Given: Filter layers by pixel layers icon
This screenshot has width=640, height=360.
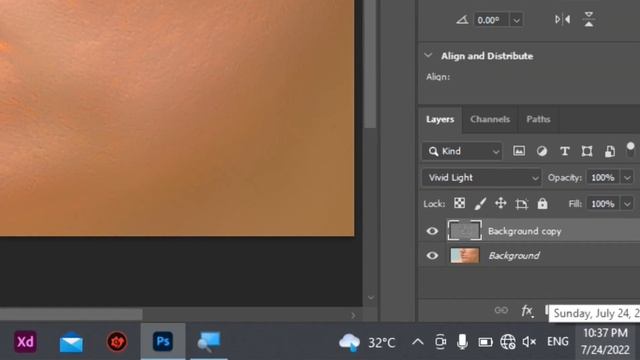Looking at the screenshot, I should click(x=519, y=151).
